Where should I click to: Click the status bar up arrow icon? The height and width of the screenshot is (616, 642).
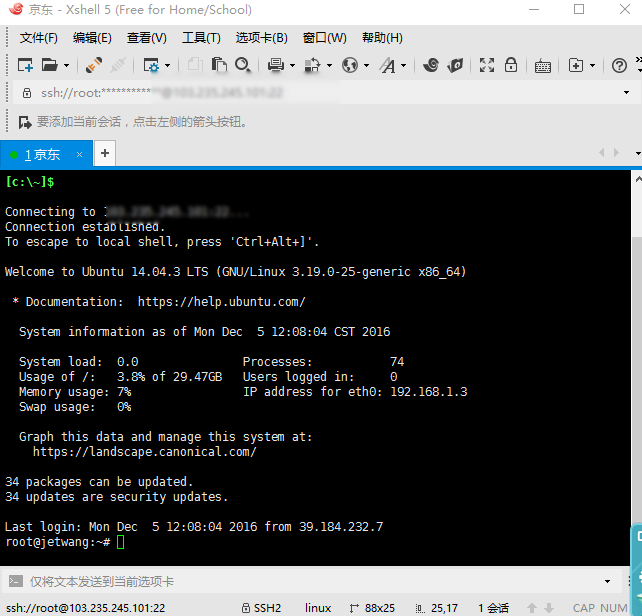coord(532,608)
